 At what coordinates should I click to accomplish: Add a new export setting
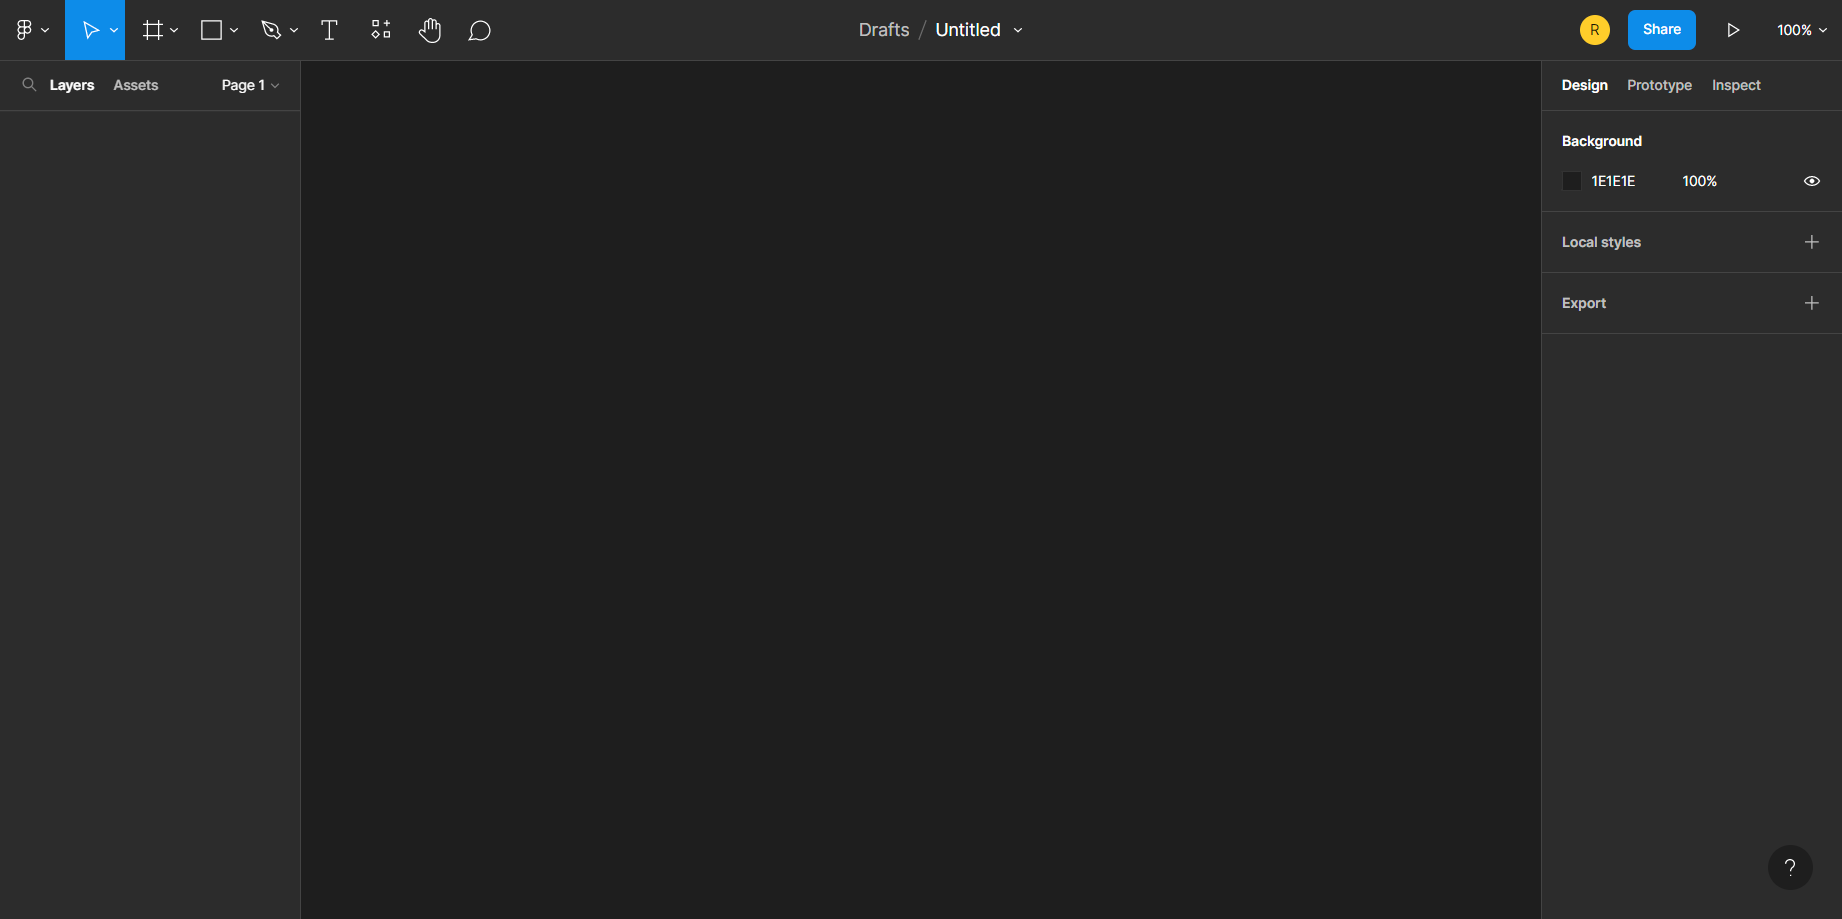(x=1811, y=303)
